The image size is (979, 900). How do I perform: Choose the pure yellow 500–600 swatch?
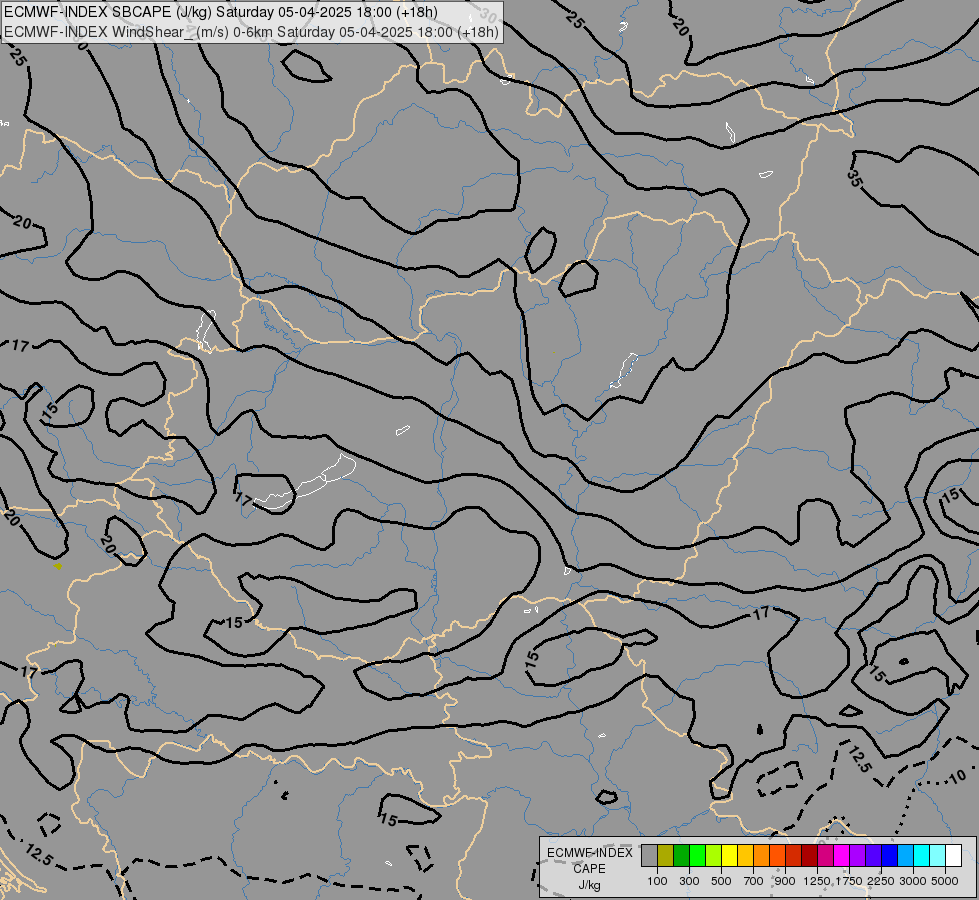point(729,855)
